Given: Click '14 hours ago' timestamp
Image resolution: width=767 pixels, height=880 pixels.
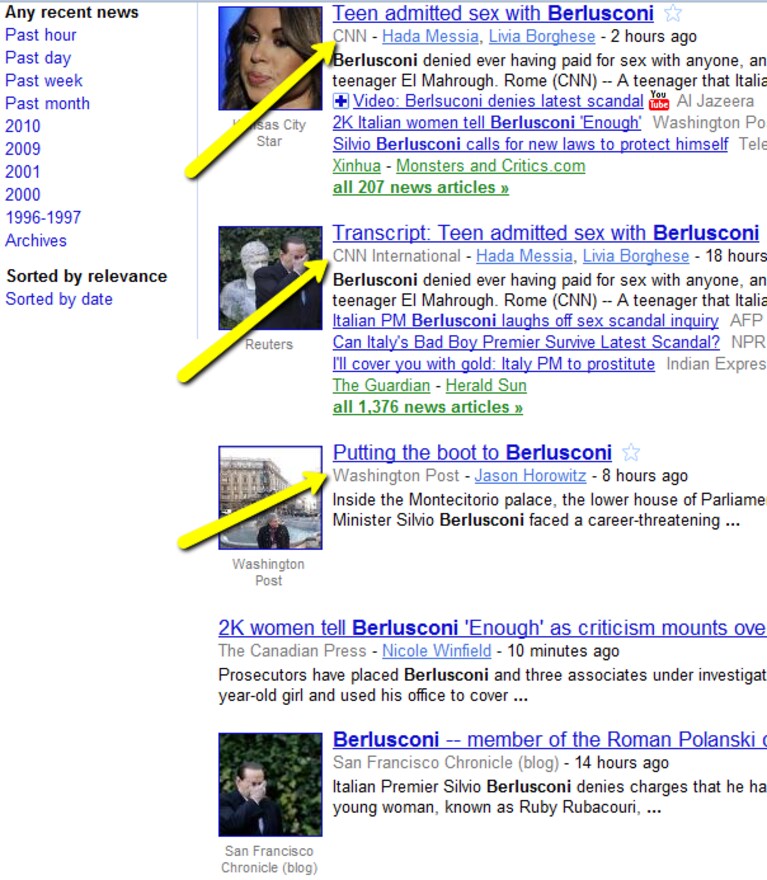Looking at the screenshot, I should (x=622, y=763).
